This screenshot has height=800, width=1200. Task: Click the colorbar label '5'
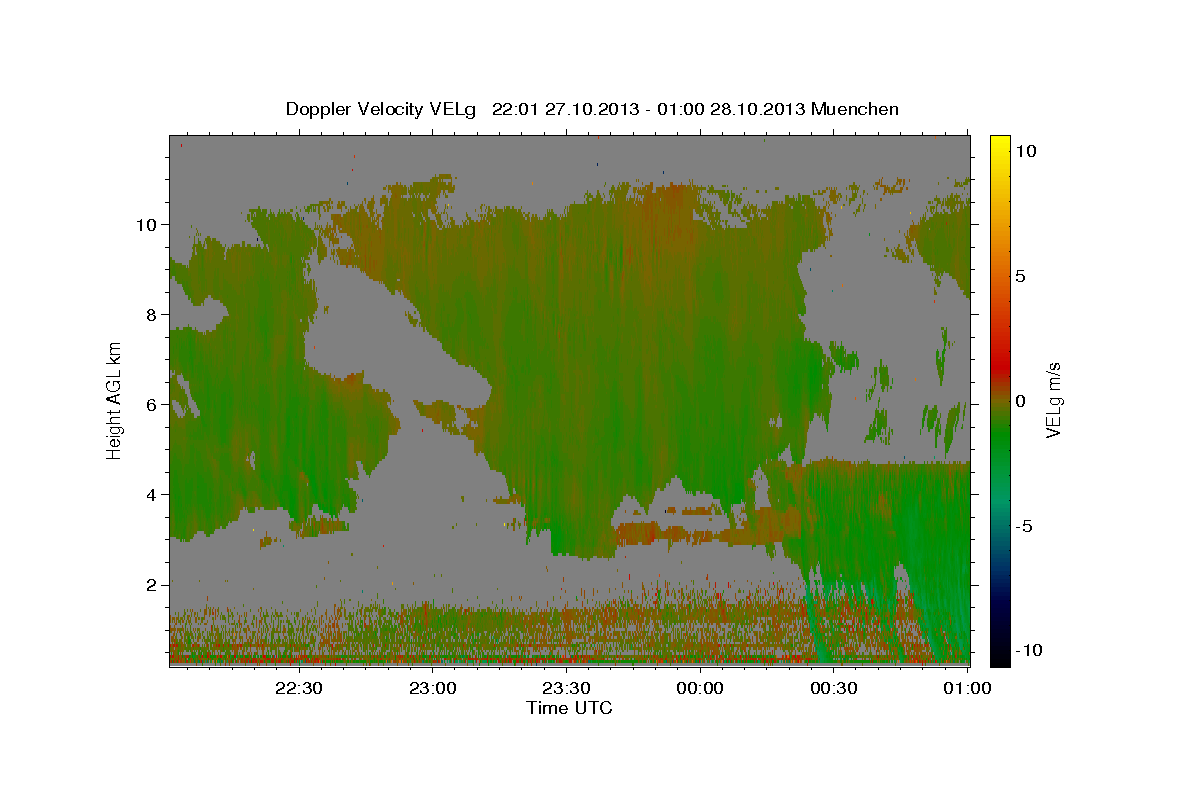[1021, 275]
